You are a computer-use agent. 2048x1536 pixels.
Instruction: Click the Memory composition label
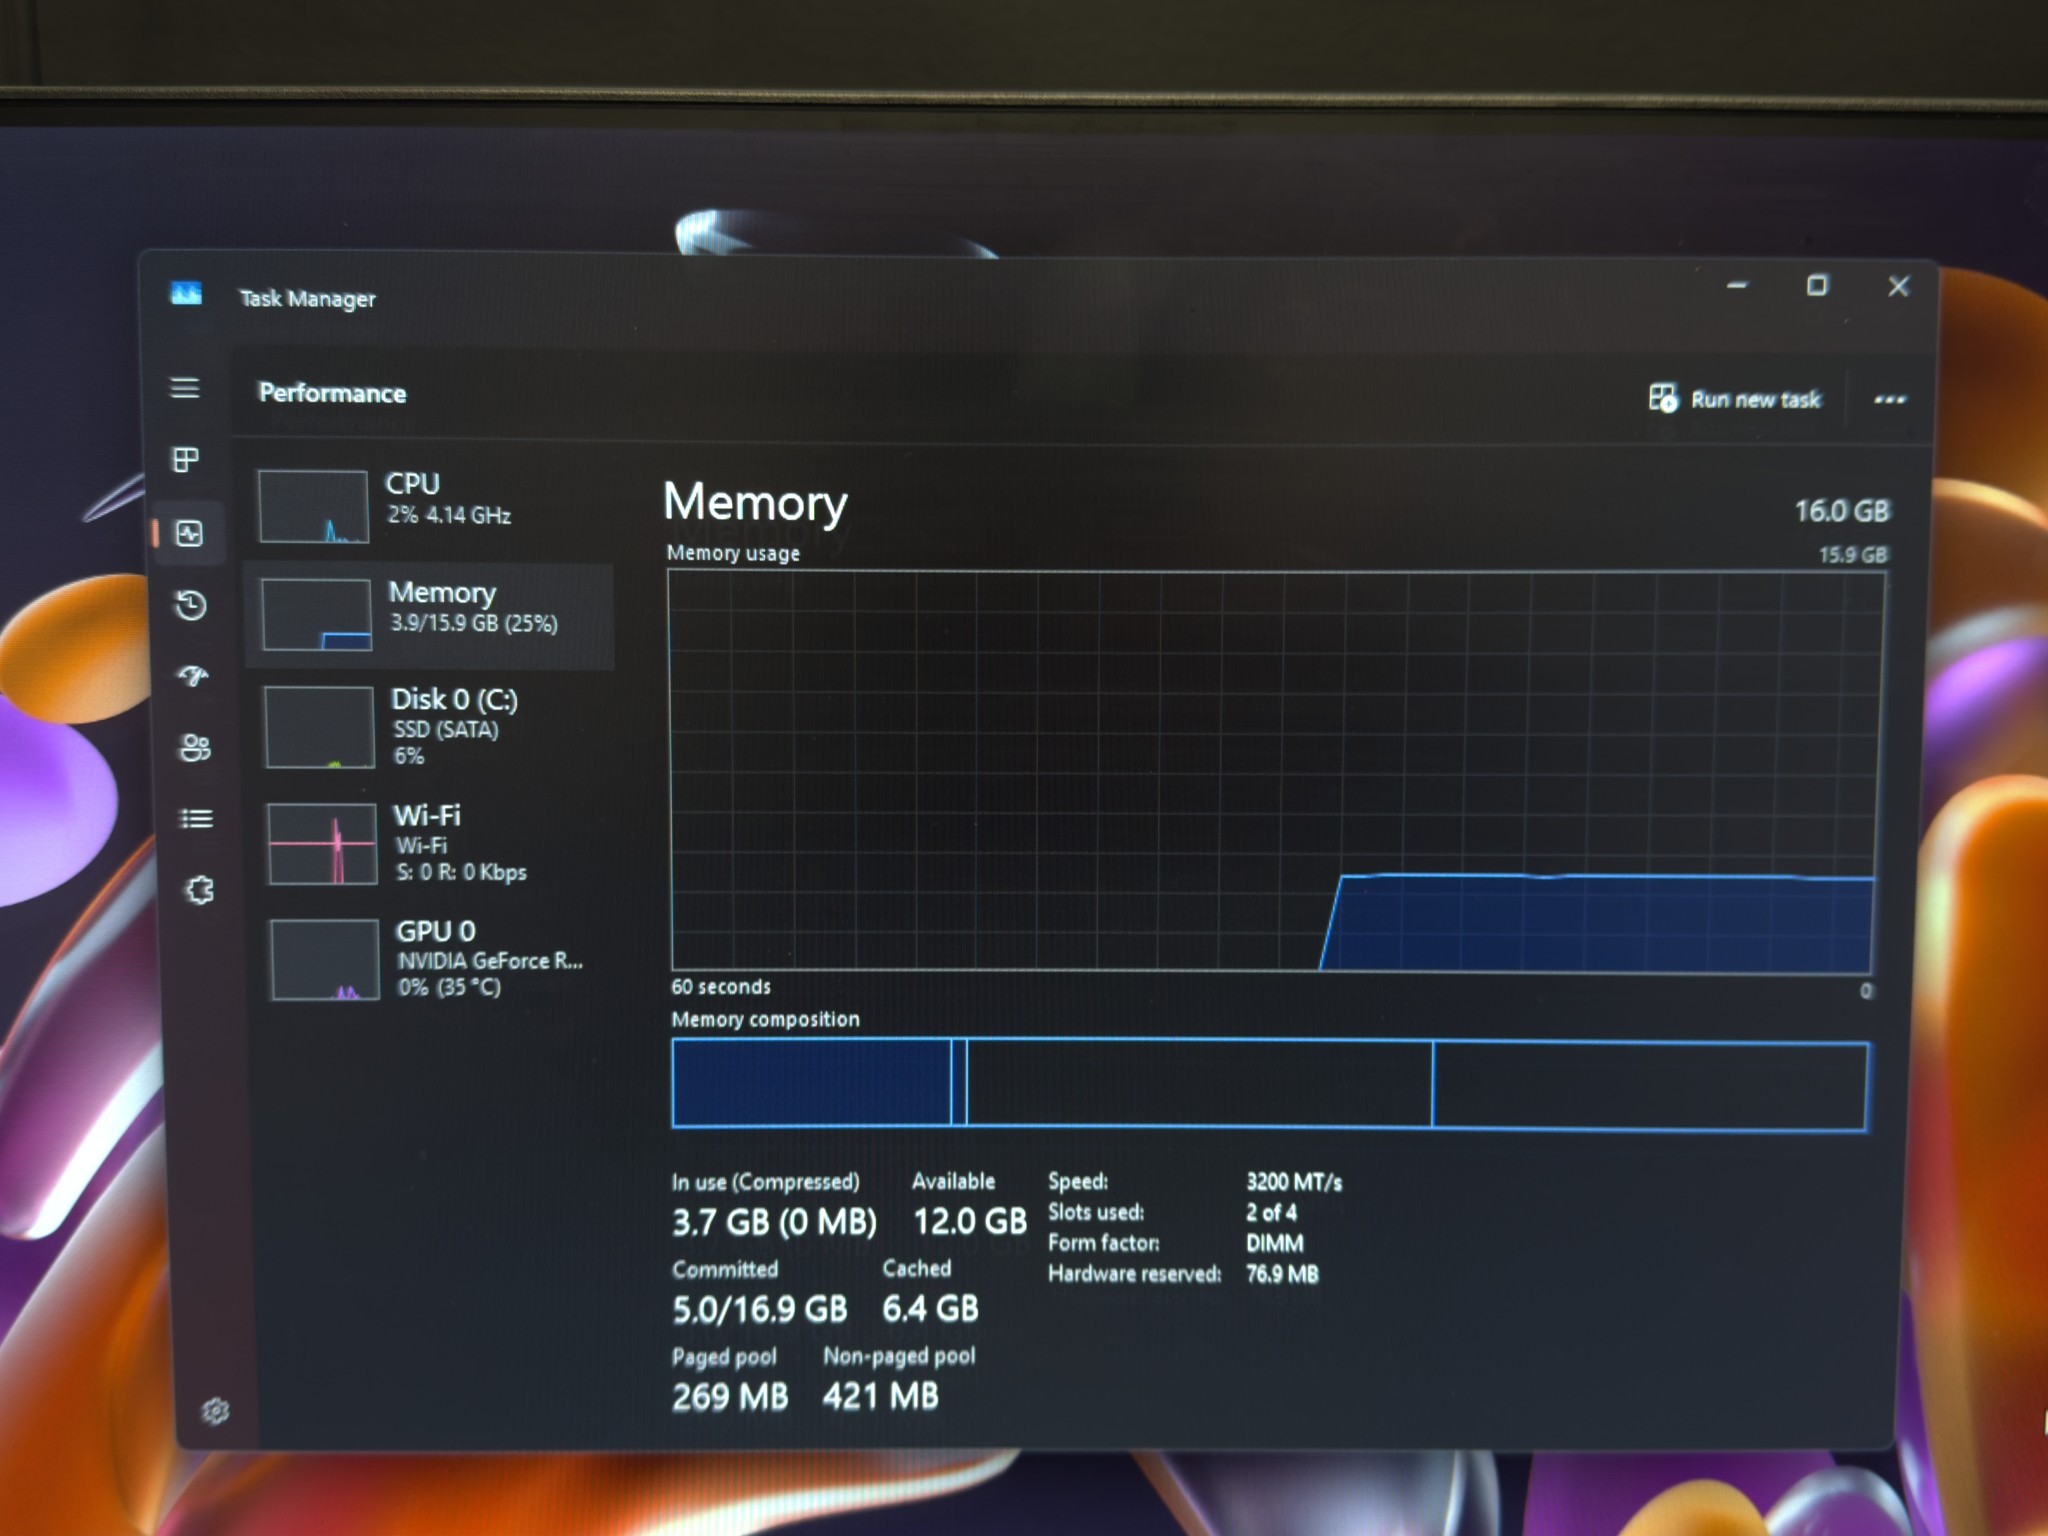click(765, 1019)
